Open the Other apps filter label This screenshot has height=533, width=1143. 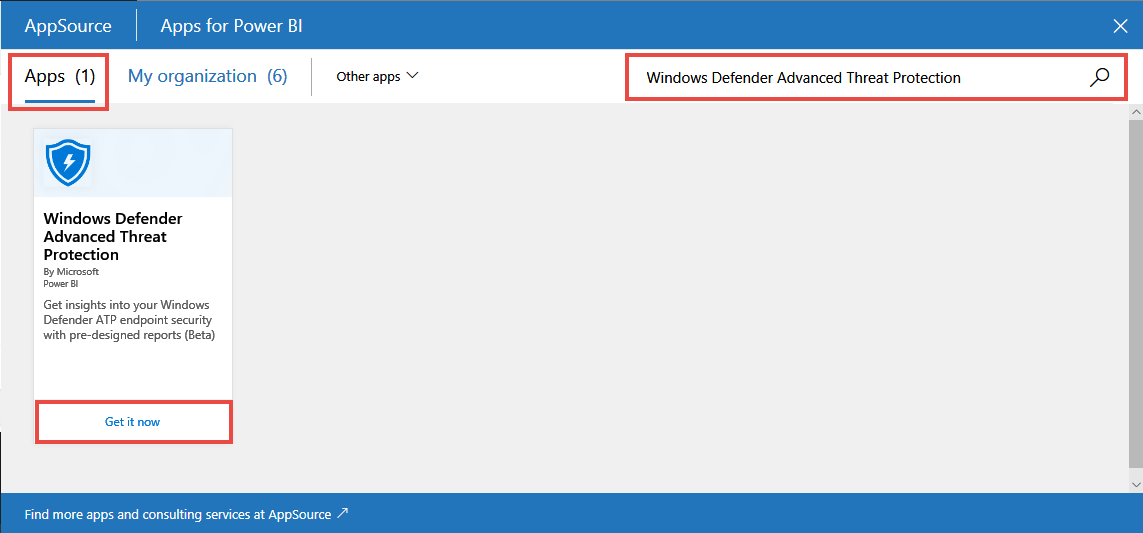click(x=368, y=76)
